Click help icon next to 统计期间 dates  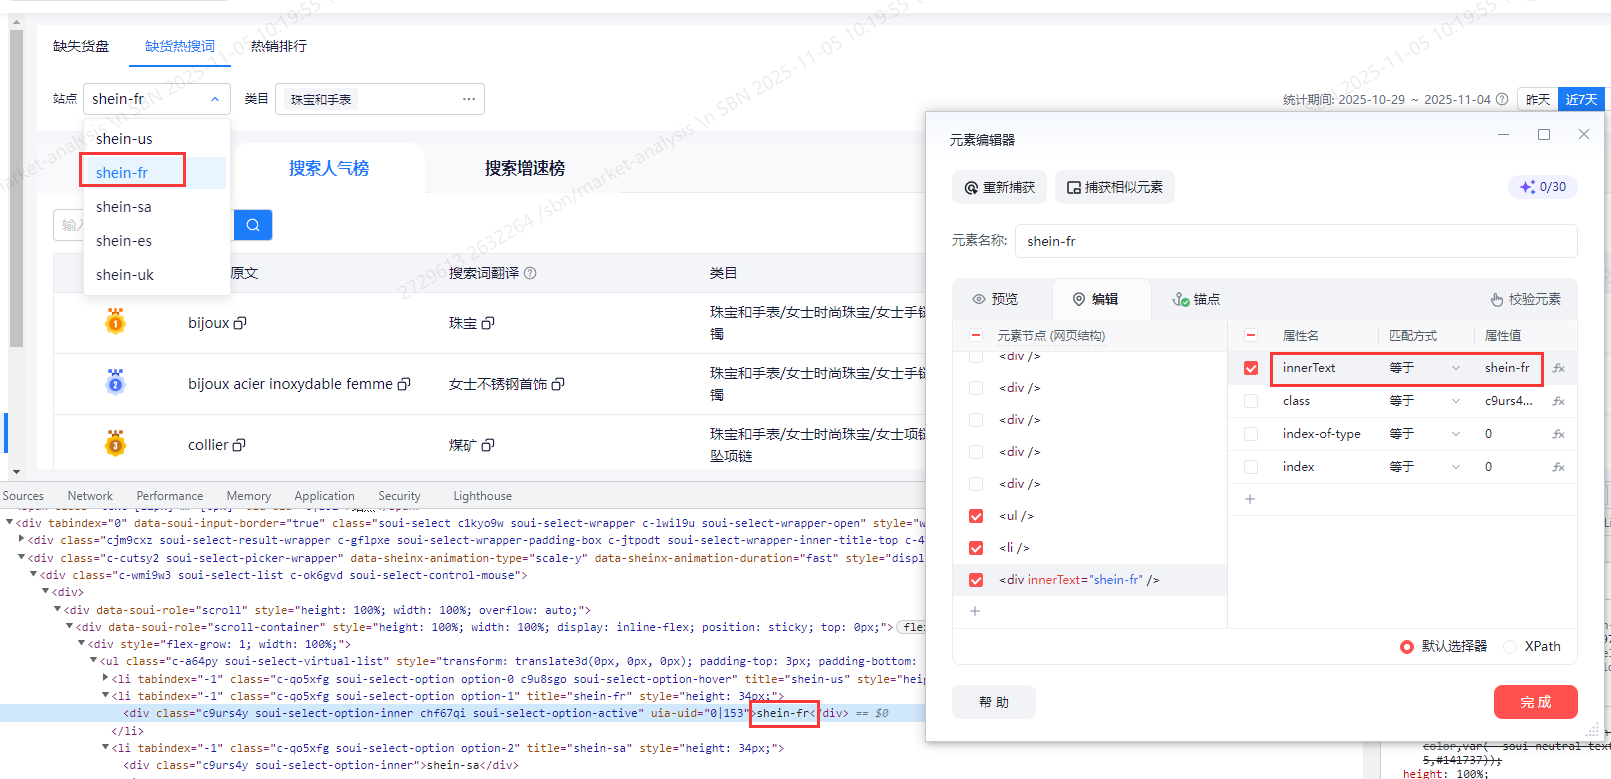[x=1502, y=99]
